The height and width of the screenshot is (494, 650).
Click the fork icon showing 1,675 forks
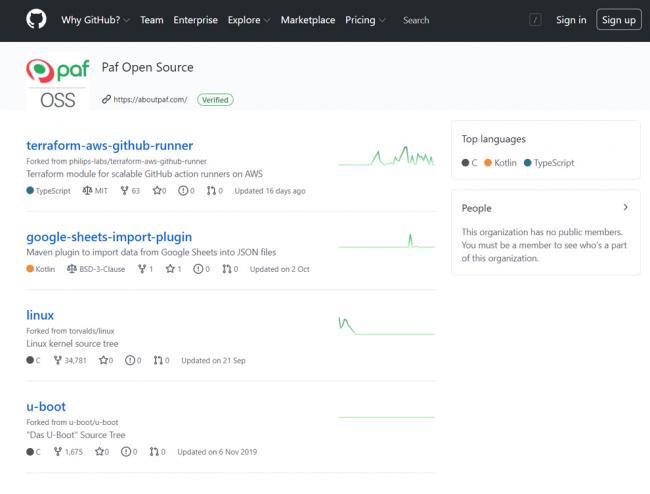click(x=58, y=452)
